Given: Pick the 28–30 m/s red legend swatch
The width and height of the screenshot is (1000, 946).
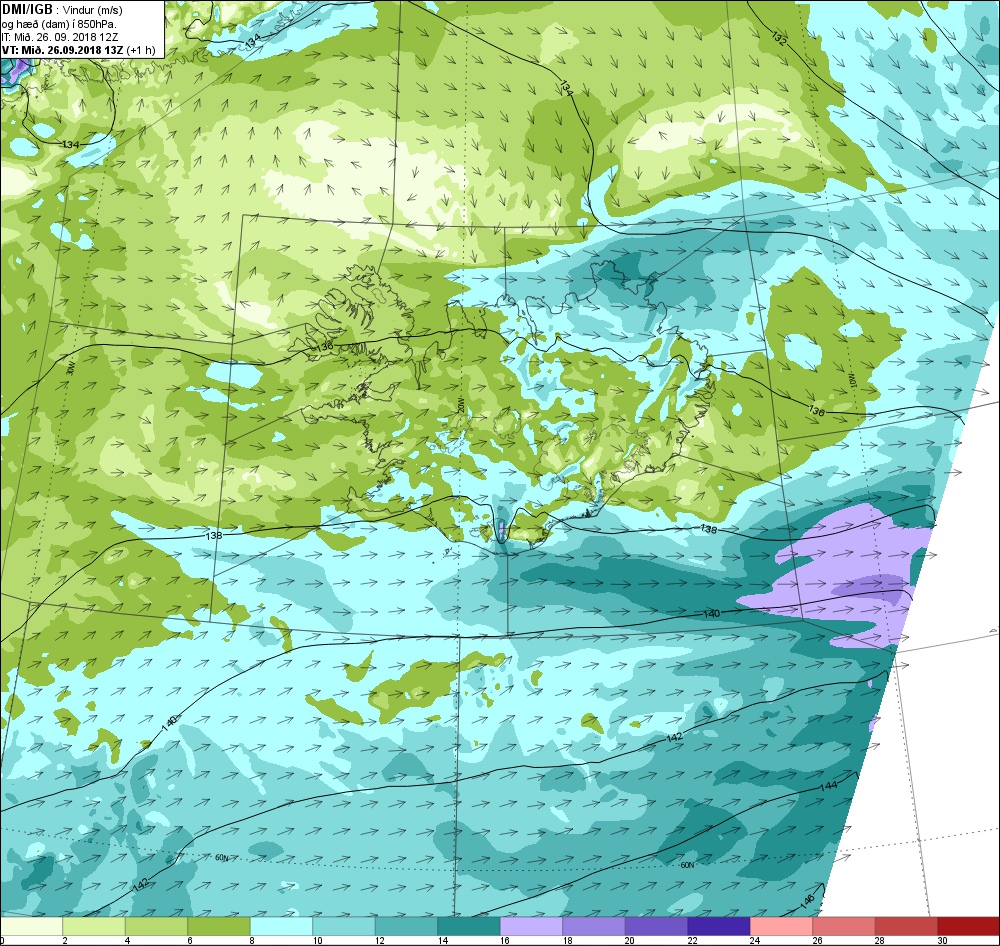Looking at the screenshot, I should (907, 926).
